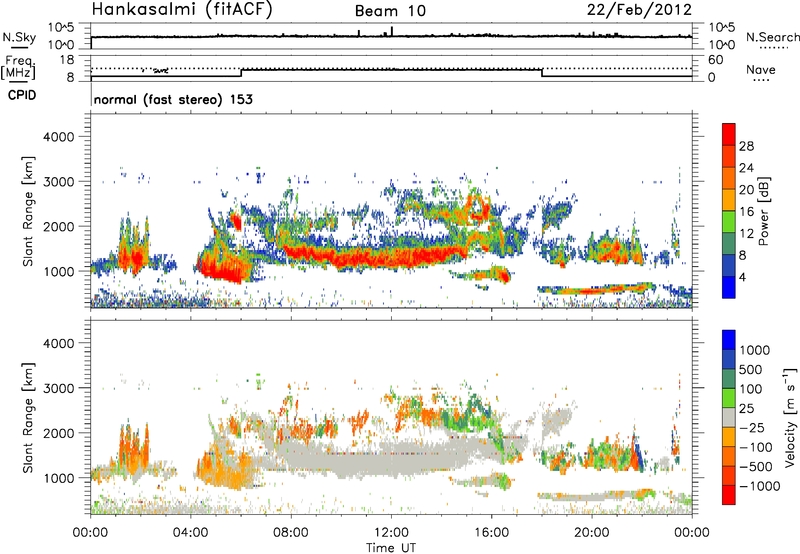The width and height of the screenshot is (800, 554).
Task: Click the Slant Range label of the power plot
Action: (28, 211)
